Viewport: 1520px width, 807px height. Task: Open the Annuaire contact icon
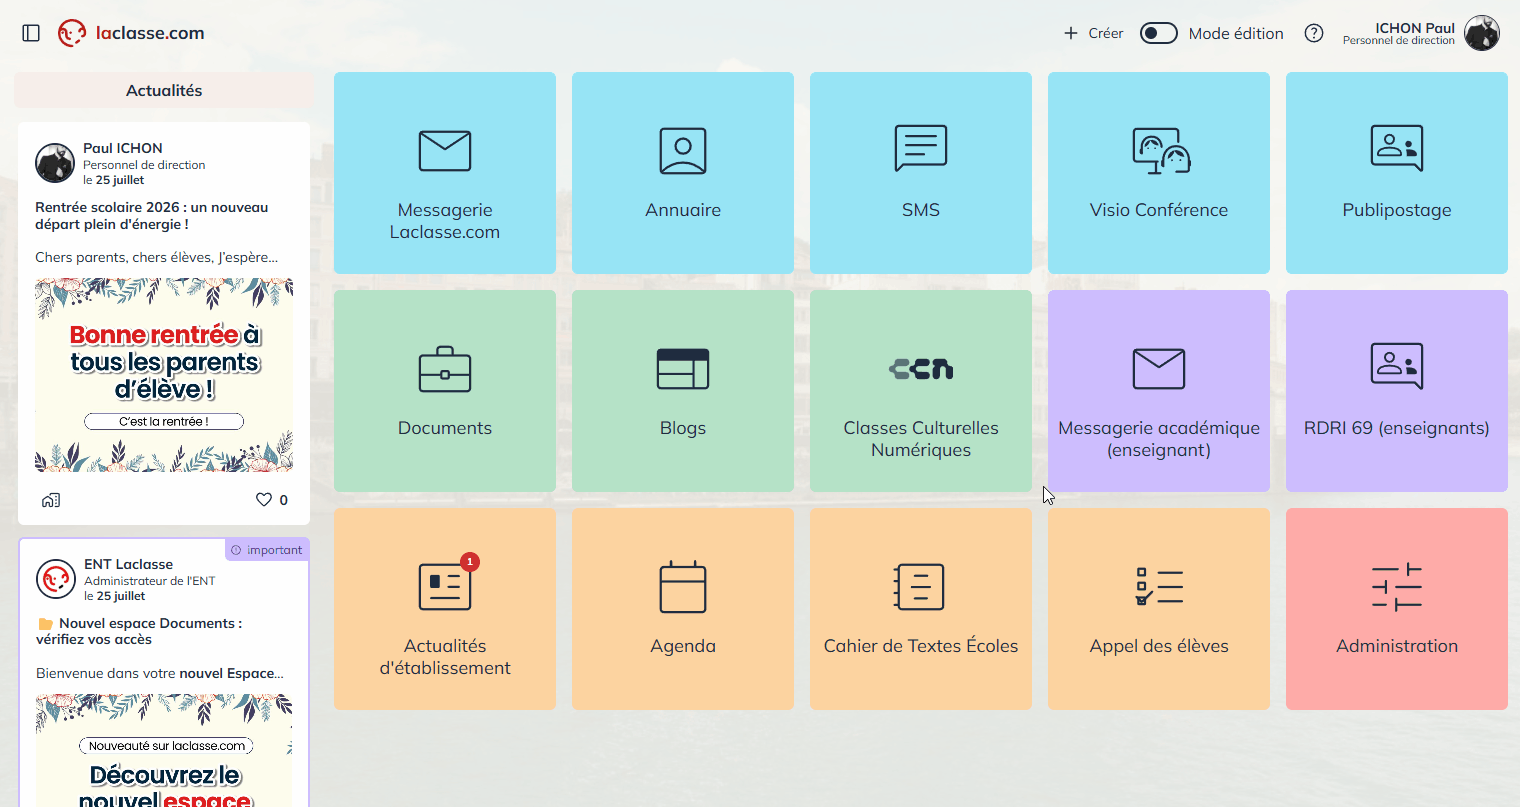(683, 151)
